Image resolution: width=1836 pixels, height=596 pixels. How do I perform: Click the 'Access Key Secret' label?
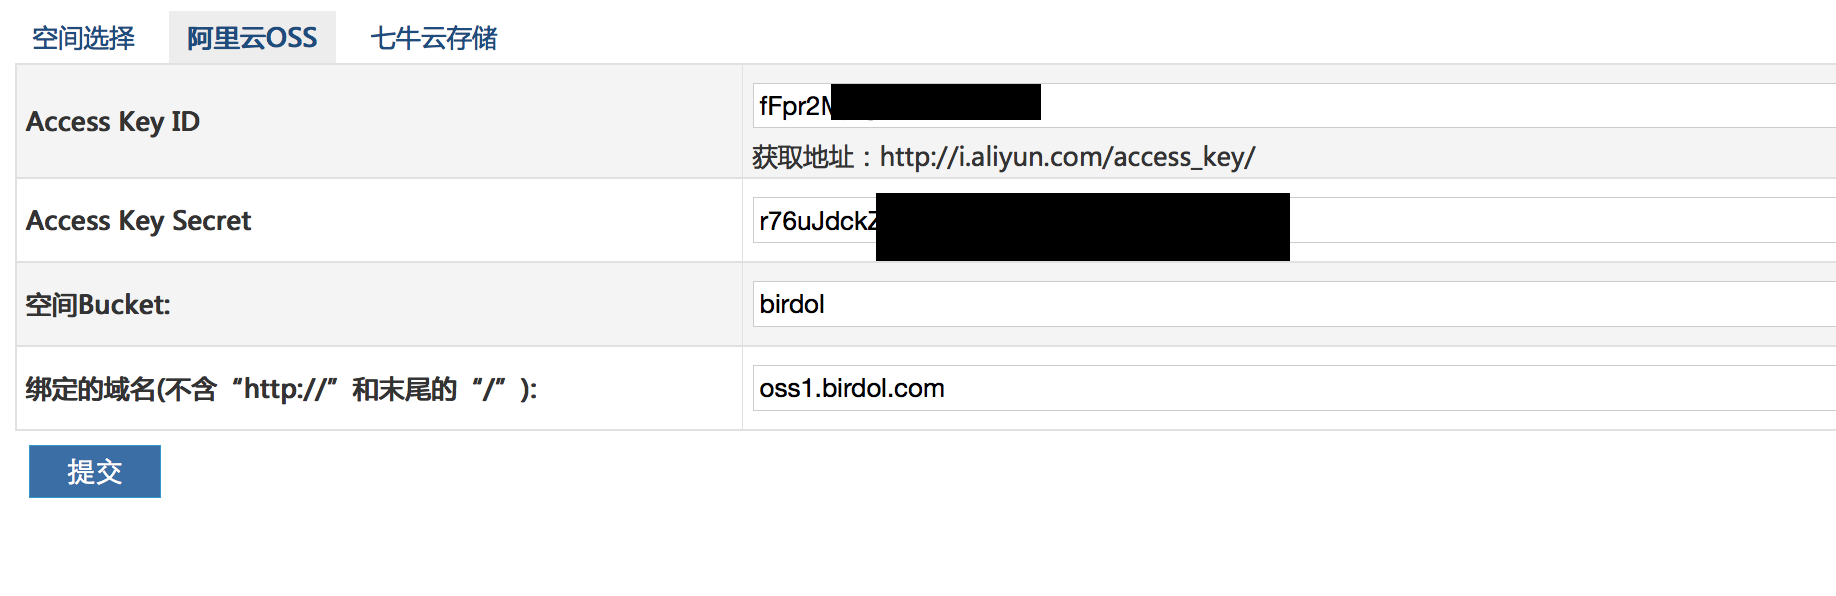click(138, 220)
